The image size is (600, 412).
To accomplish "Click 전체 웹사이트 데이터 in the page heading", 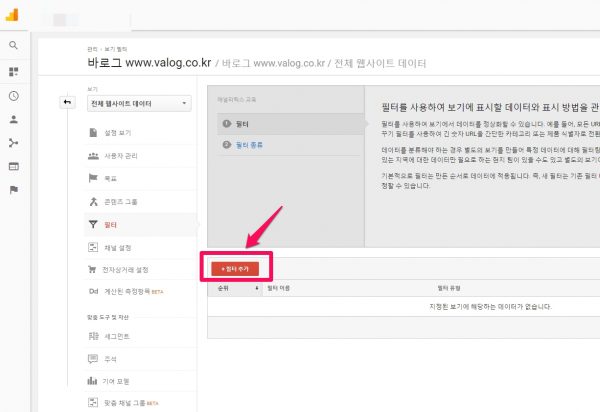I will click(x=380, y=63).
